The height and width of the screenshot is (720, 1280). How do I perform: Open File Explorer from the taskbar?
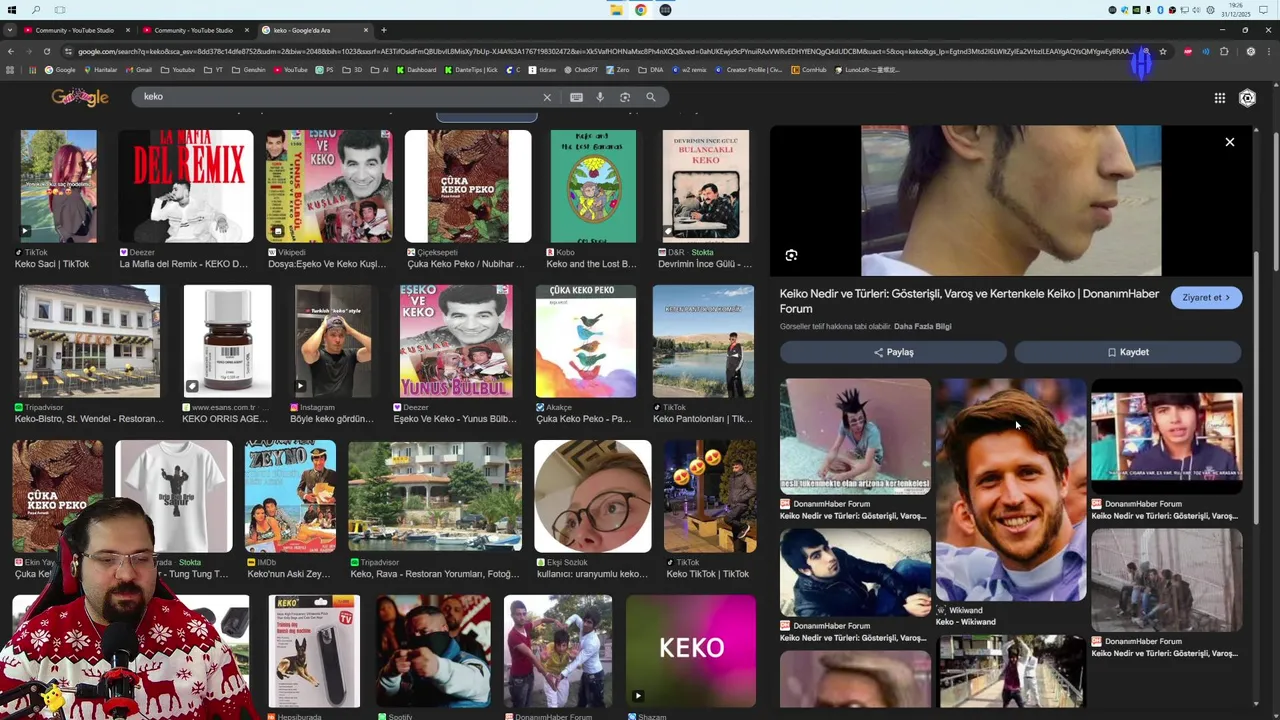point(616,10)
